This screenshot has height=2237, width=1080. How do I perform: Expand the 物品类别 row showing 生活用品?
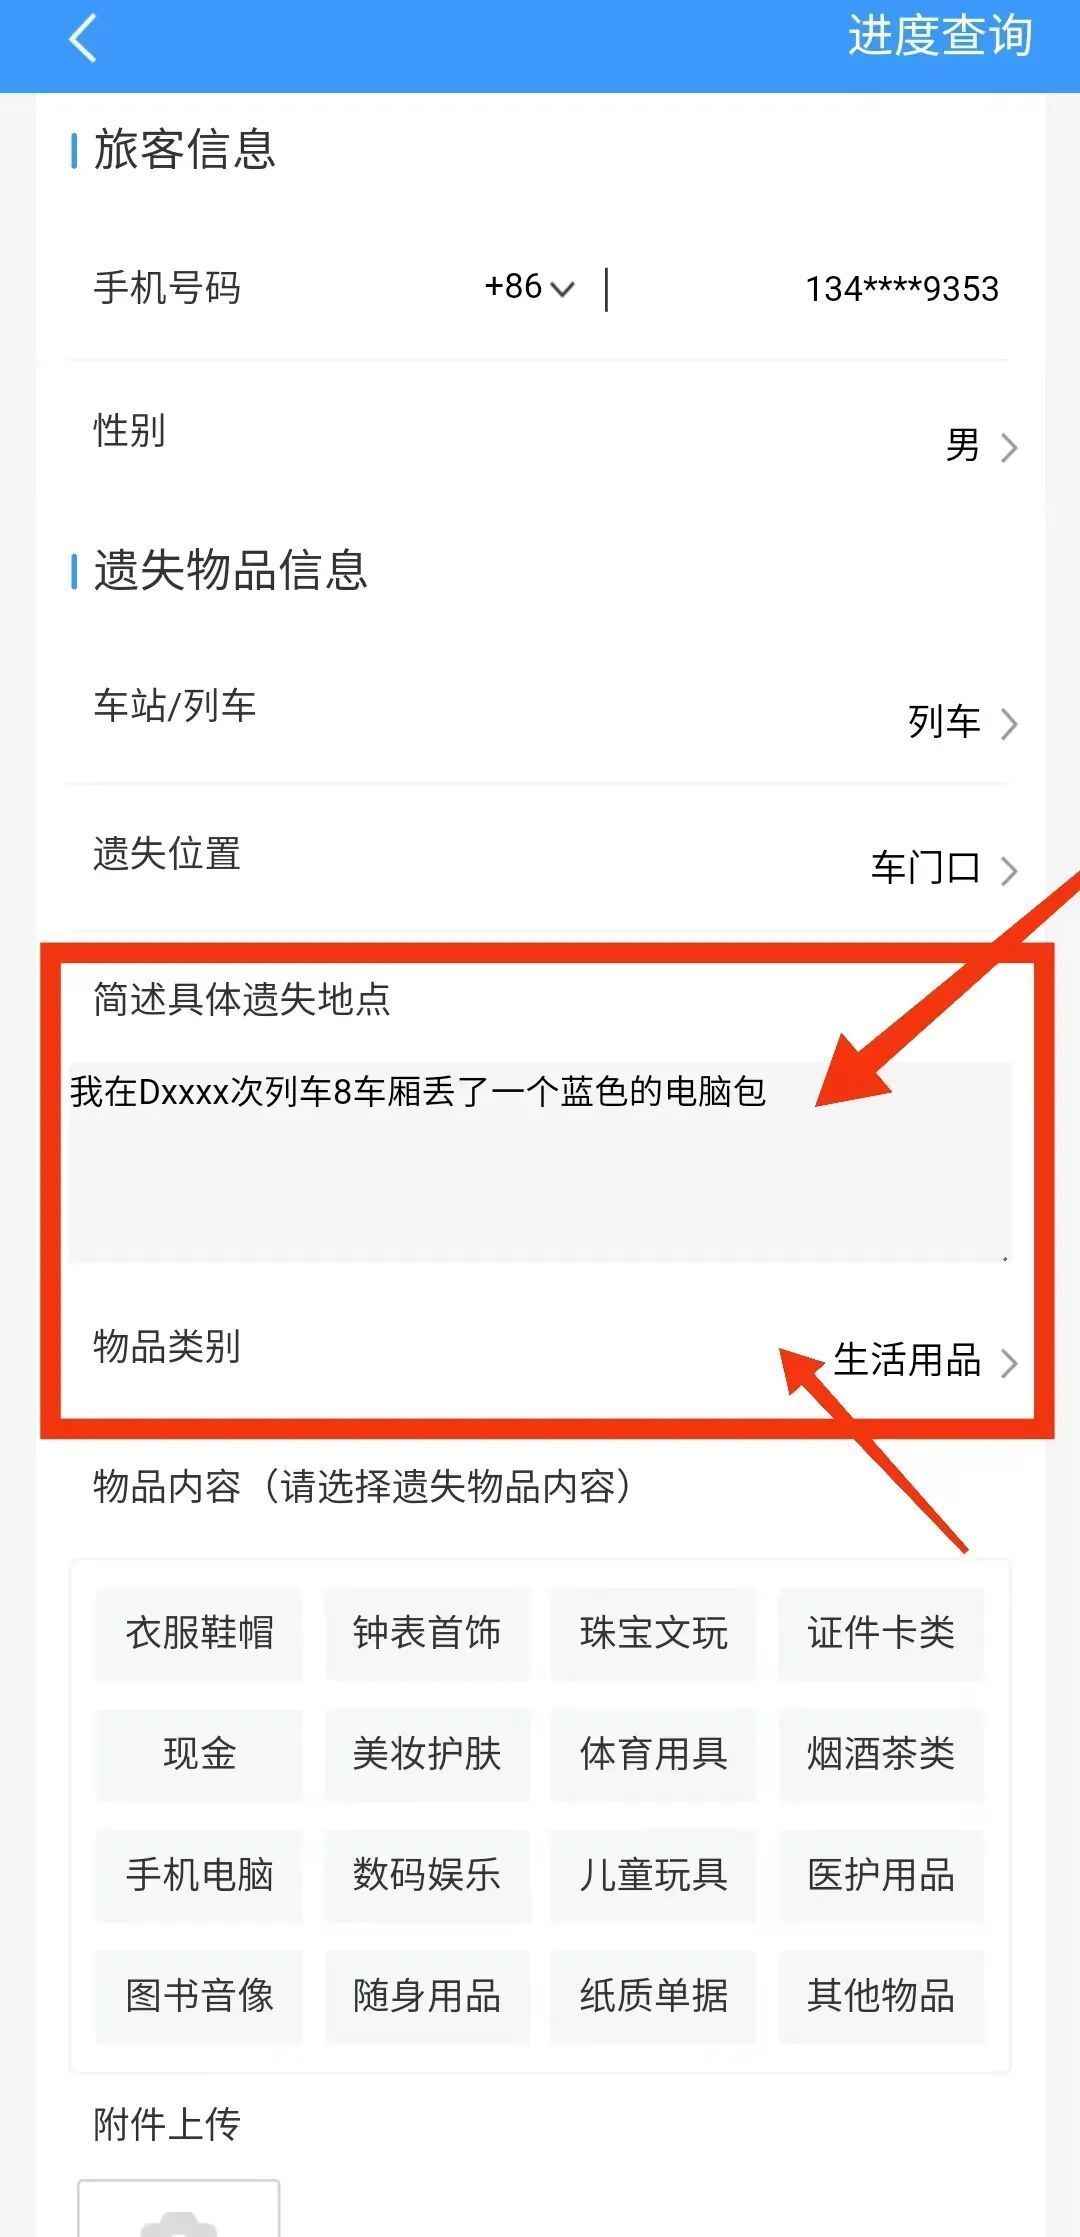pyautogui.click(x=540, y=1352)
